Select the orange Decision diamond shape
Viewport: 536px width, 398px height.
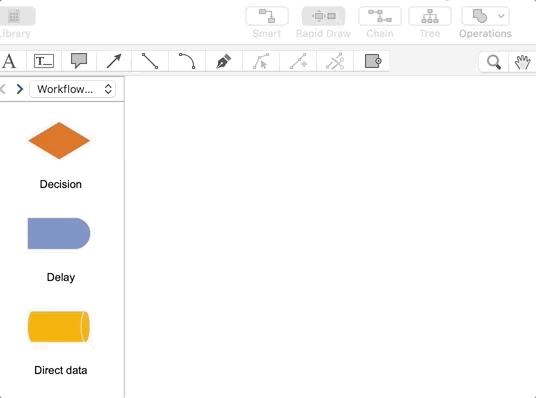(59, 141)
